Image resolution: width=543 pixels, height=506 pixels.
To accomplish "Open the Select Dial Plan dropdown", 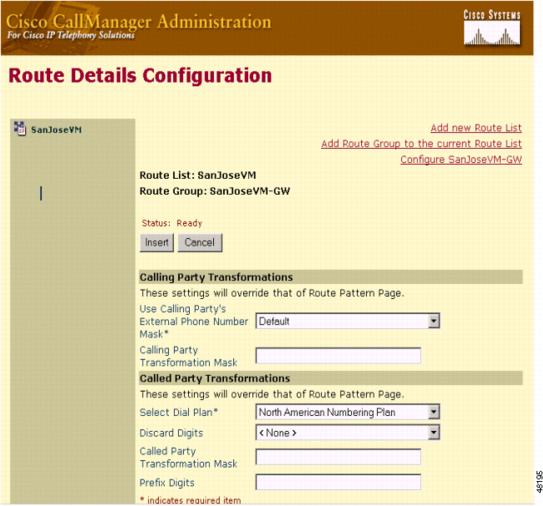I will click(x=348, y=412).
